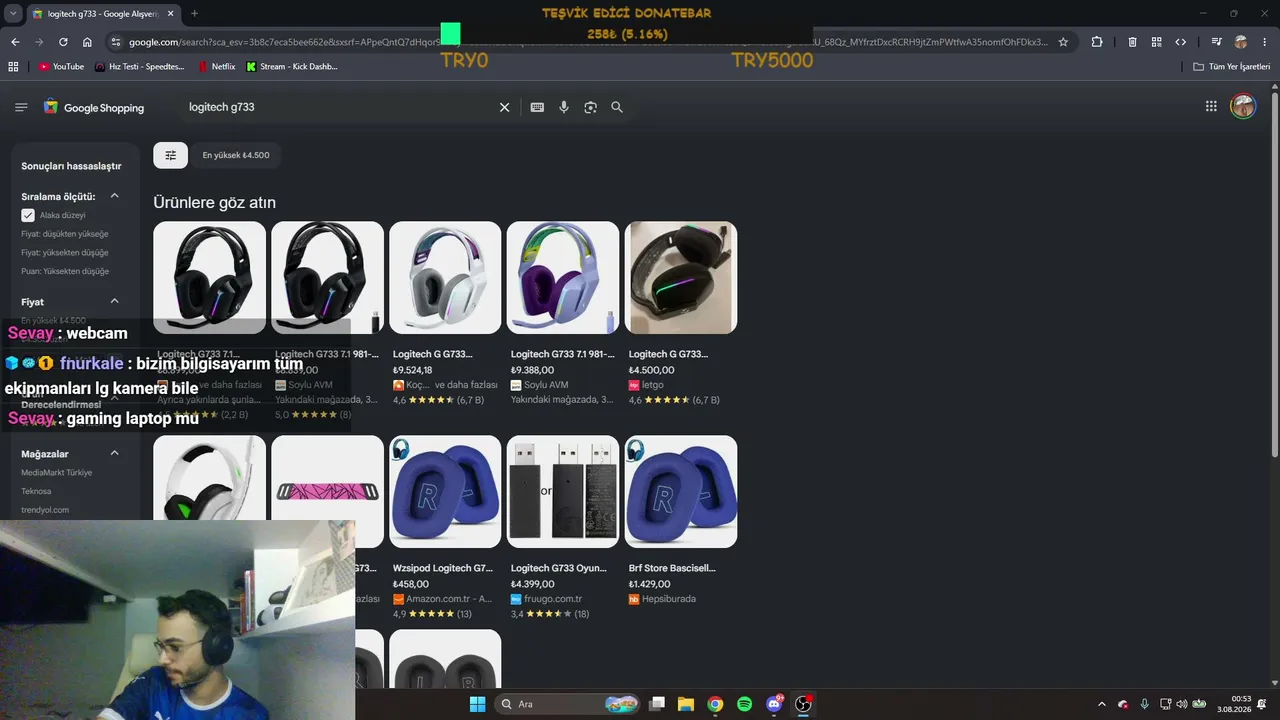Toggle the Alaka düzeyi checkbox
The image size is (1280, 720).
(28, 215)
